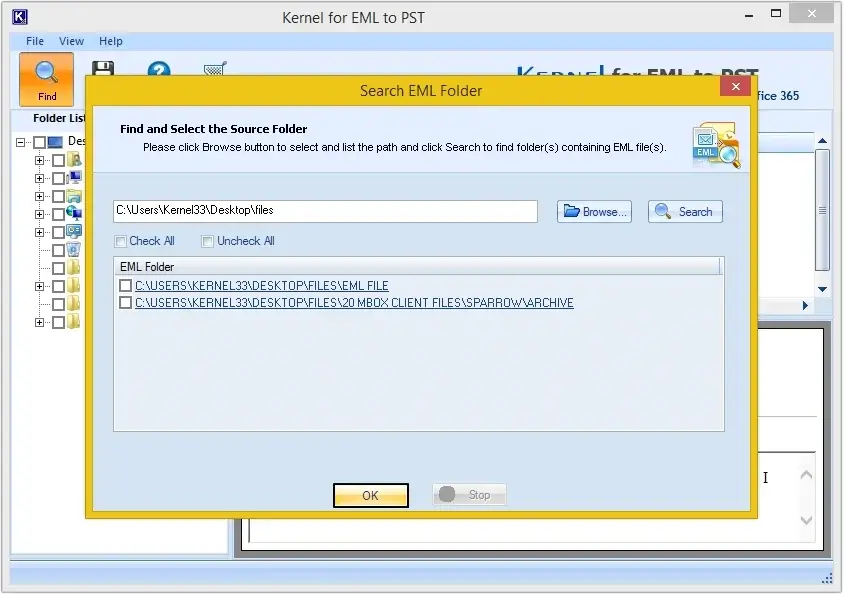
Task: Open the SPARROW\ARCHIVE folder path link
Action: point(354,303)
